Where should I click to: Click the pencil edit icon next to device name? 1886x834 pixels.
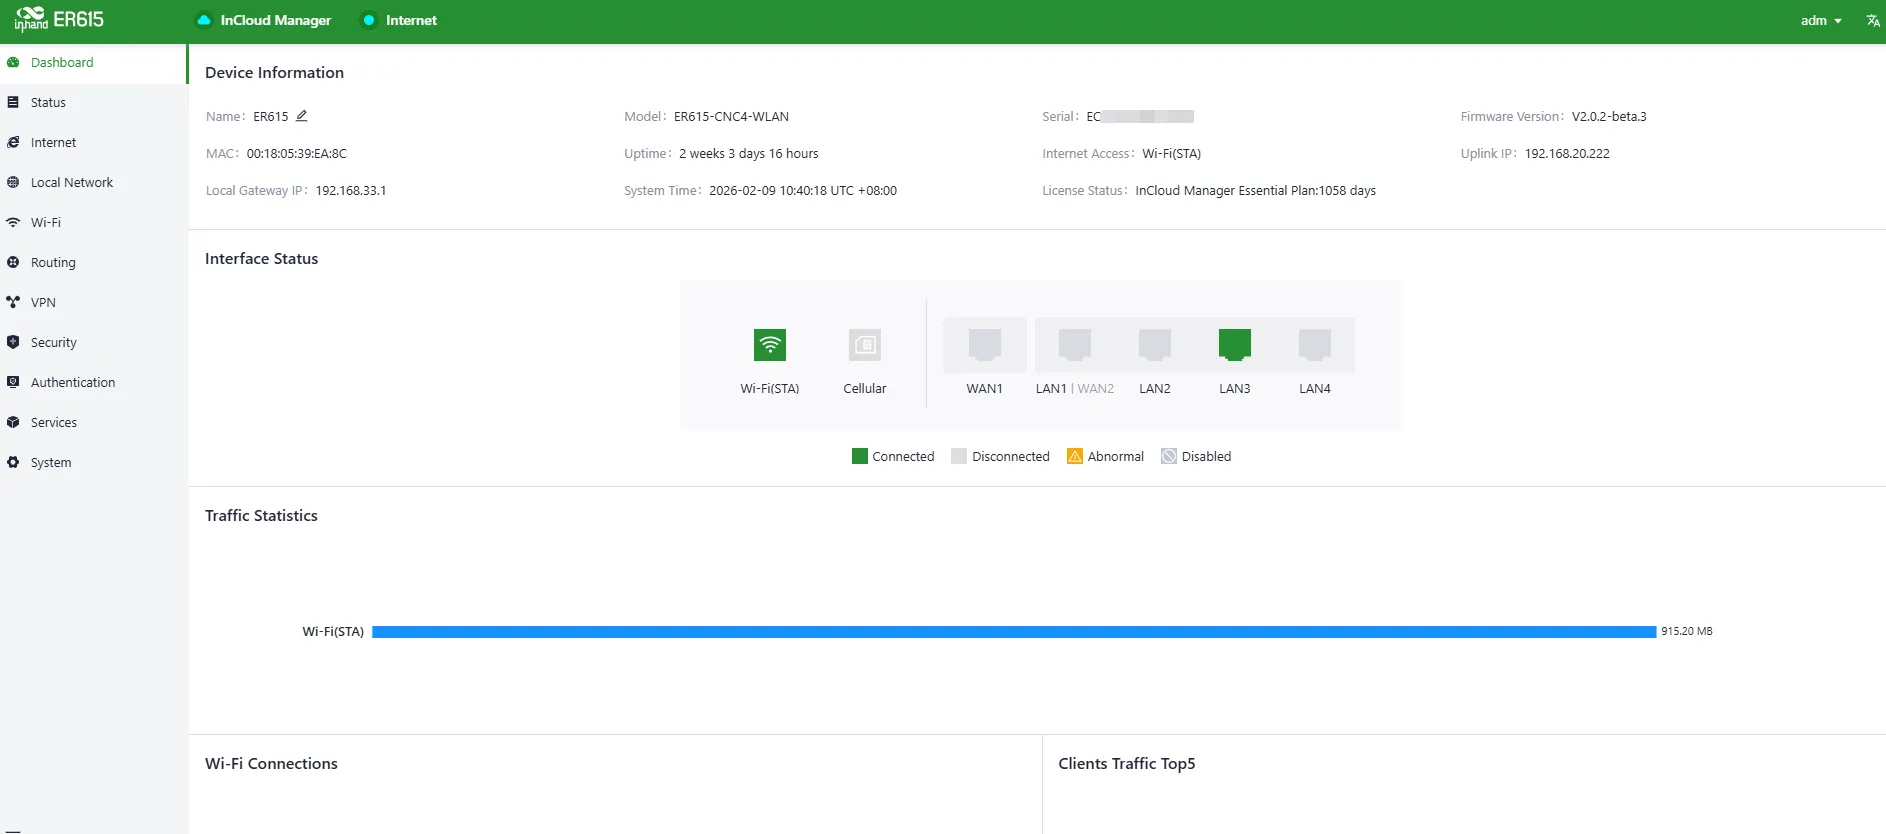301,116
